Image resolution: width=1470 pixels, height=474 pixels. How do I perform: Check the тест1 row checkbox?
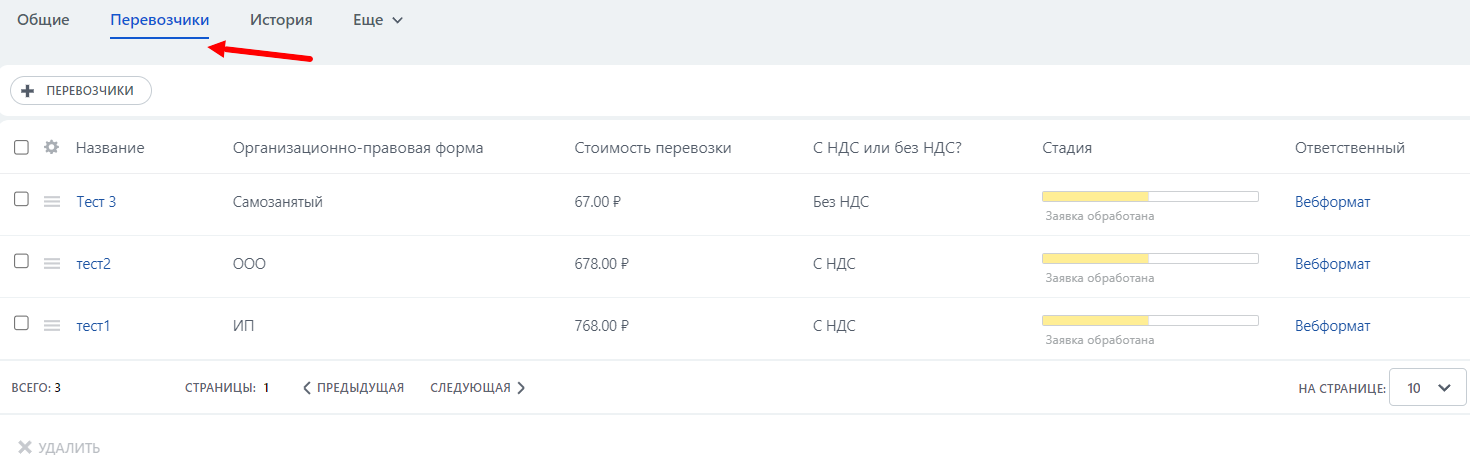click(x=21, y=323)
